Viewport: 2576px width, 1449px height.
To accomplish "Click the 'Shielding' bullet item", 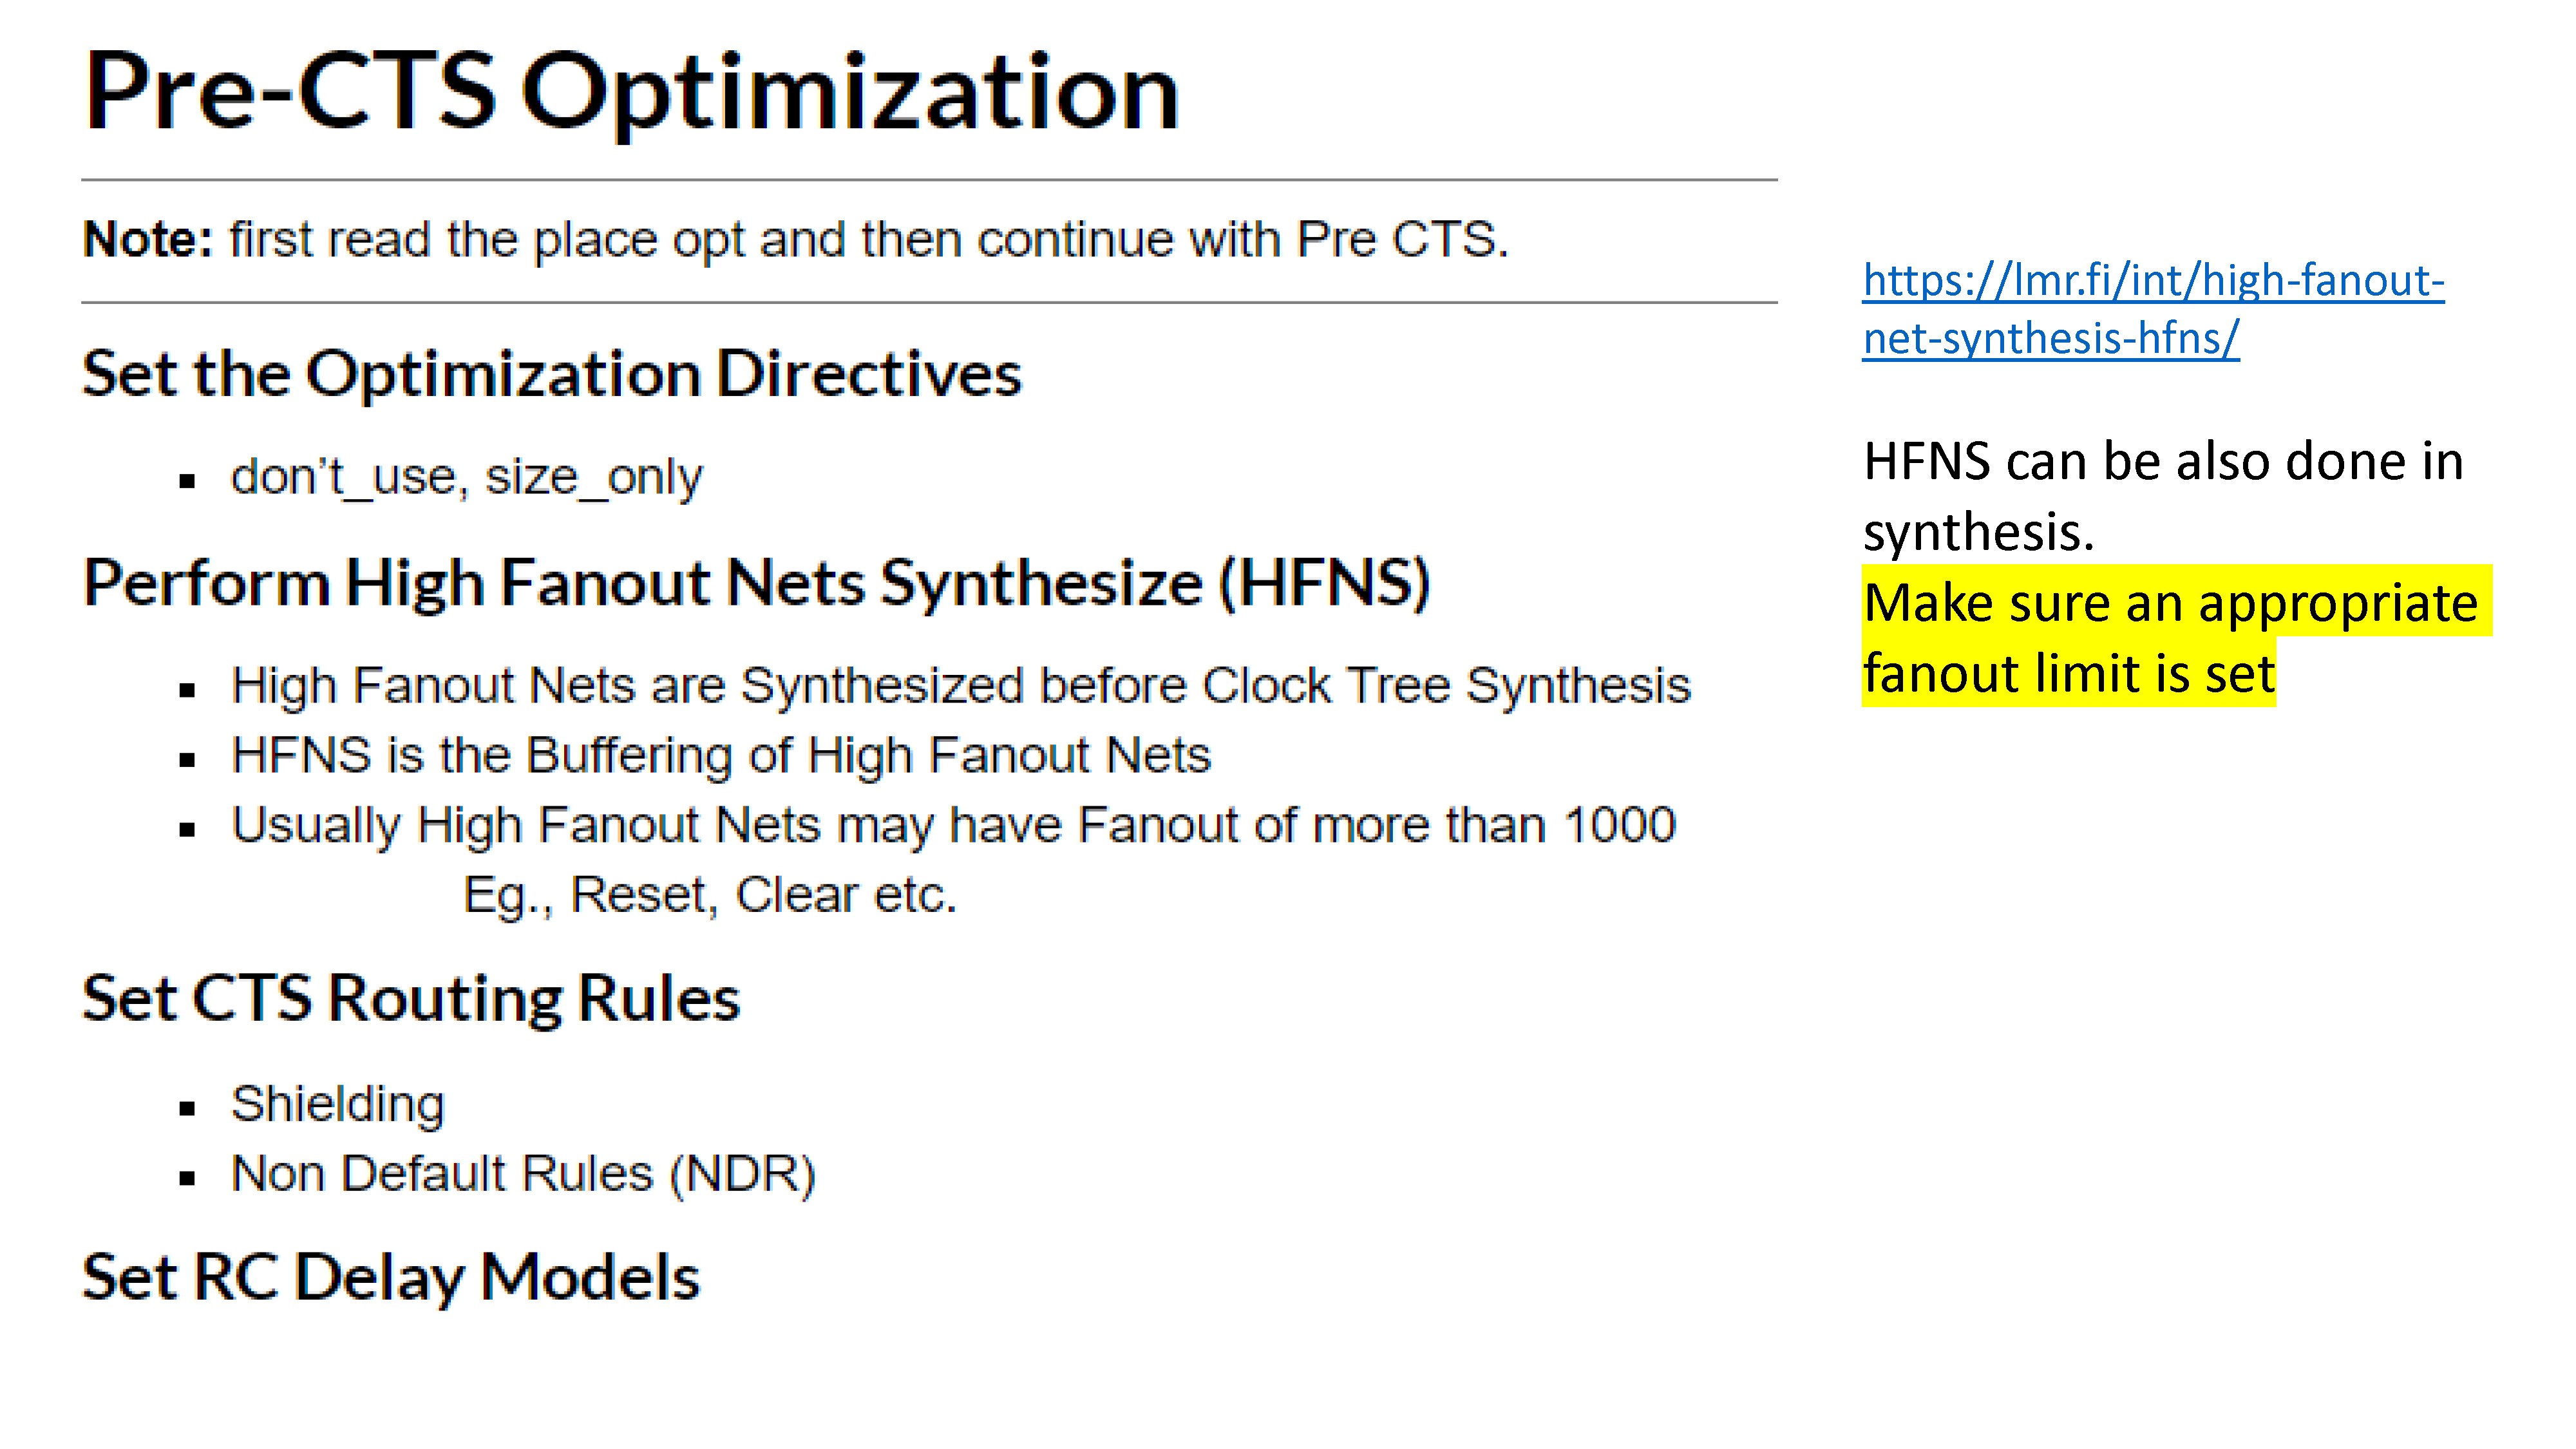I will (338, 1104).
